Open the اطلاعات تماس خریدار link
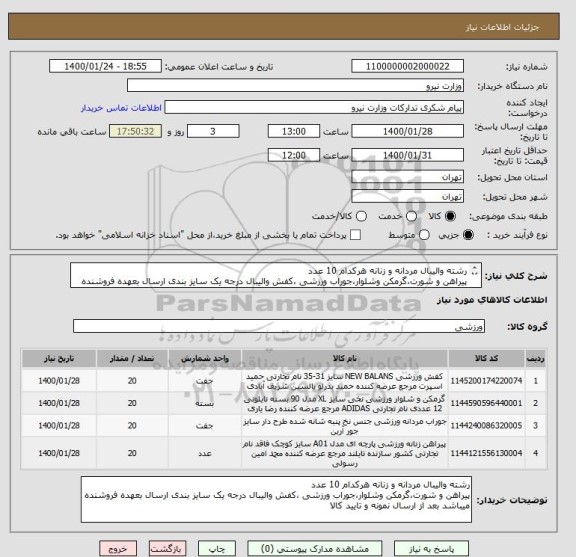The height and width of the screenshot is (557, 576). (x=121, y=108)
